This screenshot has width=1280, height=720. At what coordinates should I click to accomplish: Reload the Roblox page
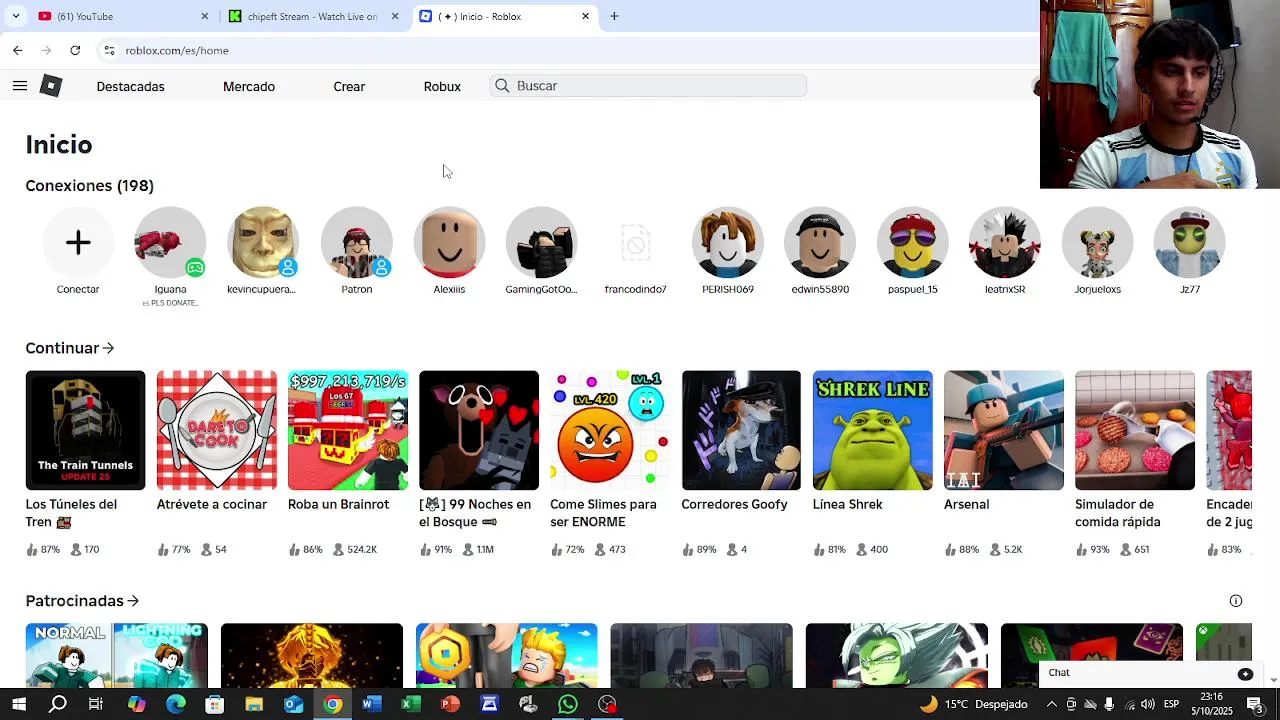tap(75, 50)
